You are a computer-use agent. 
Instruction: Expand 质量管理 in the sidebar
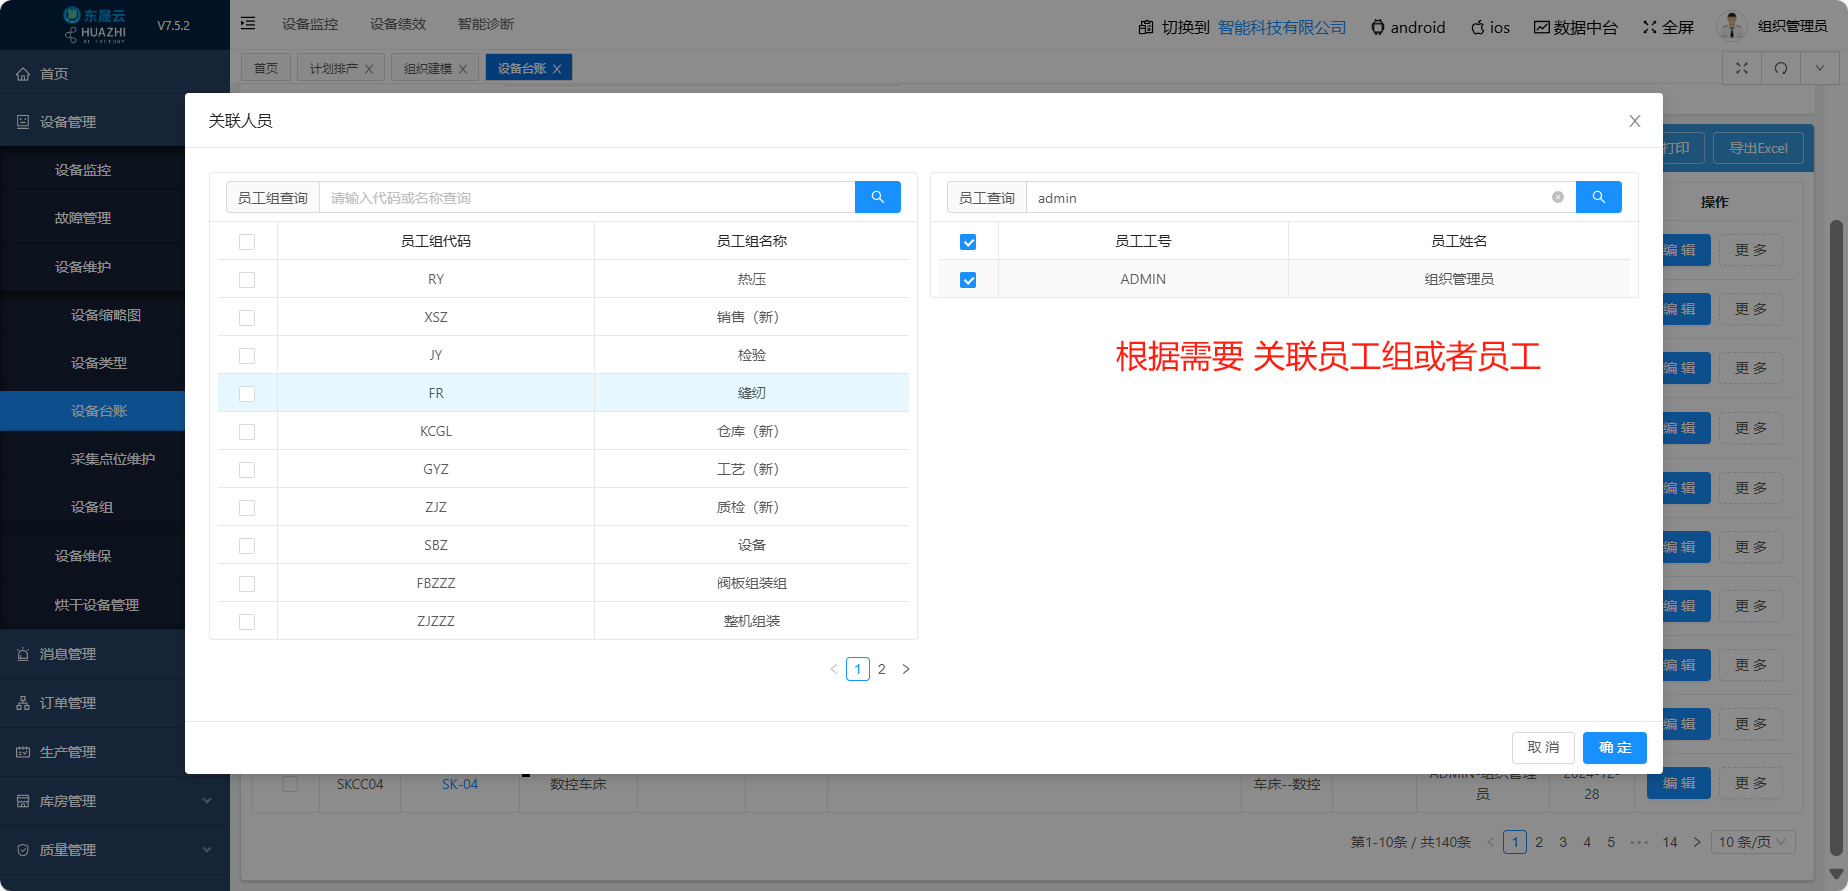115,850
